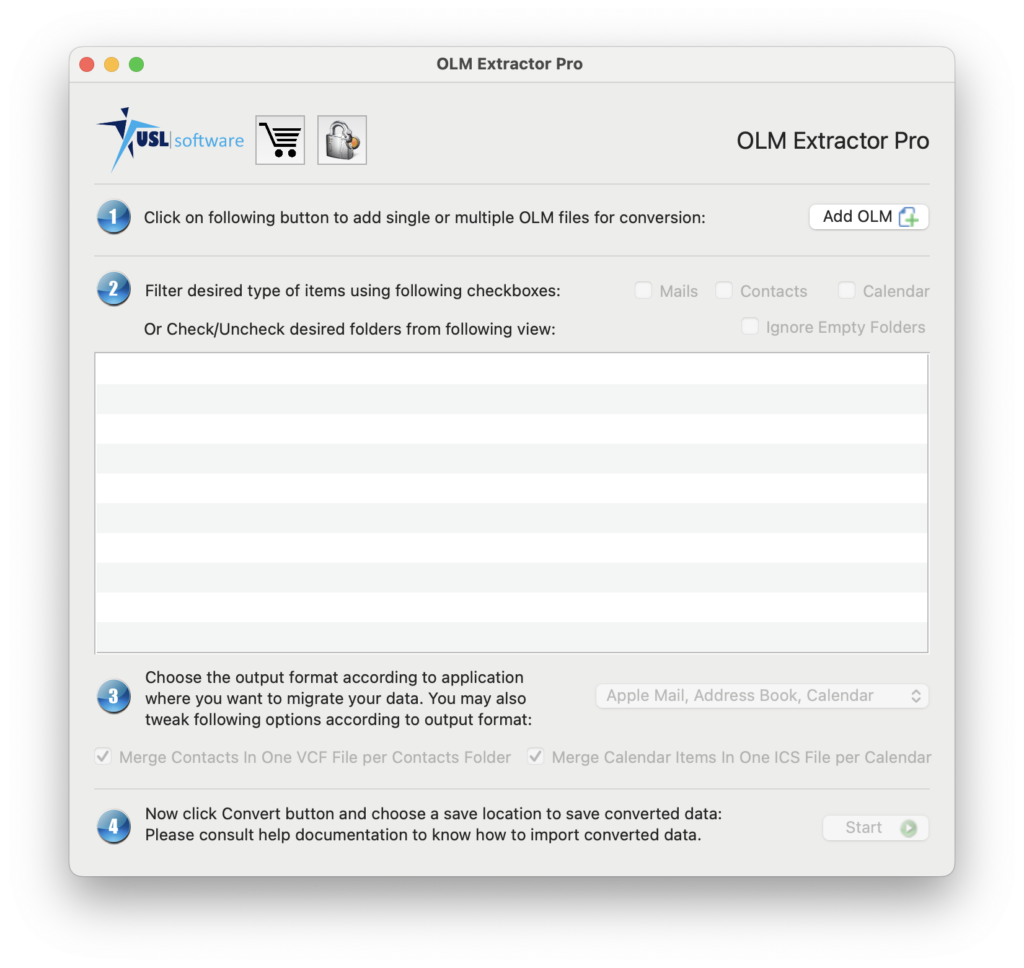The width and height of the screenshot is (1024, 968).
Task: Click the step 4 number badge
Action: pyautogui.click(x=114, y=827)
